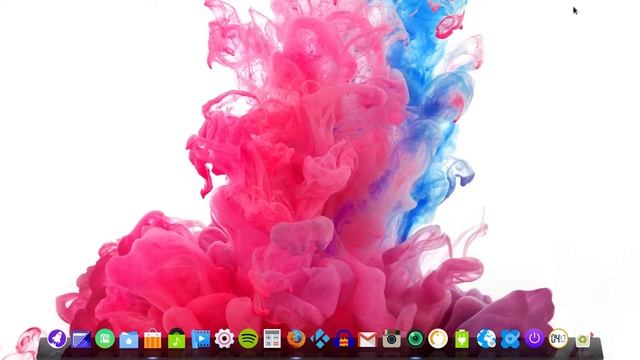
Task: Open the blue home folder file manager
Action: [129, 340]
